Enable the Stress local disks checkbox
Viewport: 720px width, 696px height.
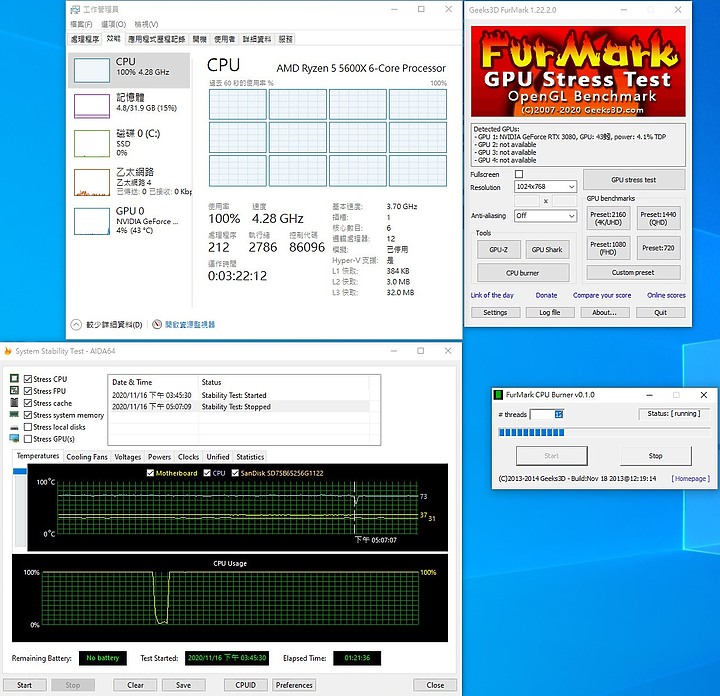tap(28, 427)
